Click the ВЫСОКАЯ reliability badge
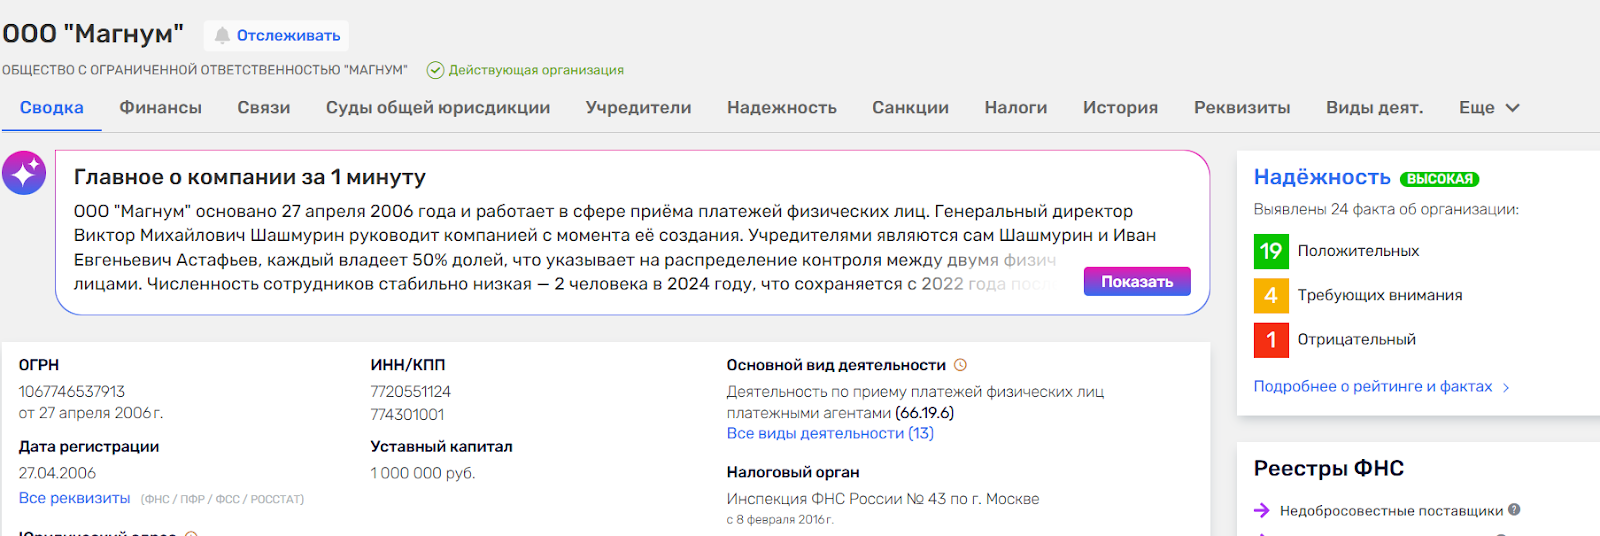This screenshot has height=536, width=1600. 1439,179
